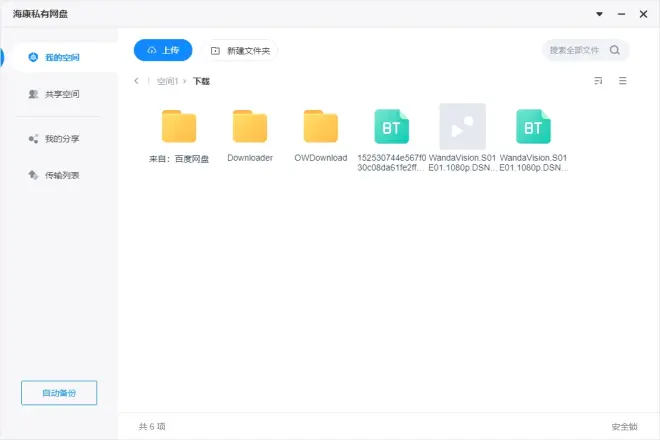The width and height of the screenshot is (660, 440).
Task: Switch to 共享空间 section
Action: (x=60, y=94)
